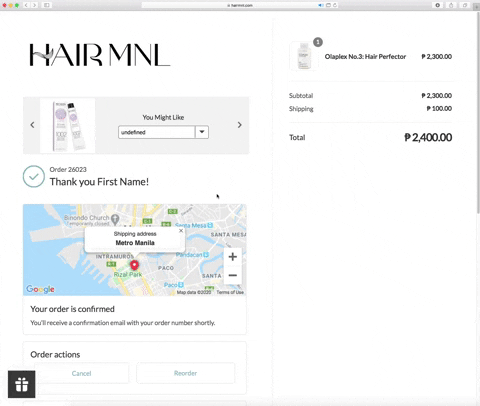The height and width of the screenshot is (406, 480).
Task: Click the 'Order actions' heading
Action: pyautogui.click(x=55, y=355)
